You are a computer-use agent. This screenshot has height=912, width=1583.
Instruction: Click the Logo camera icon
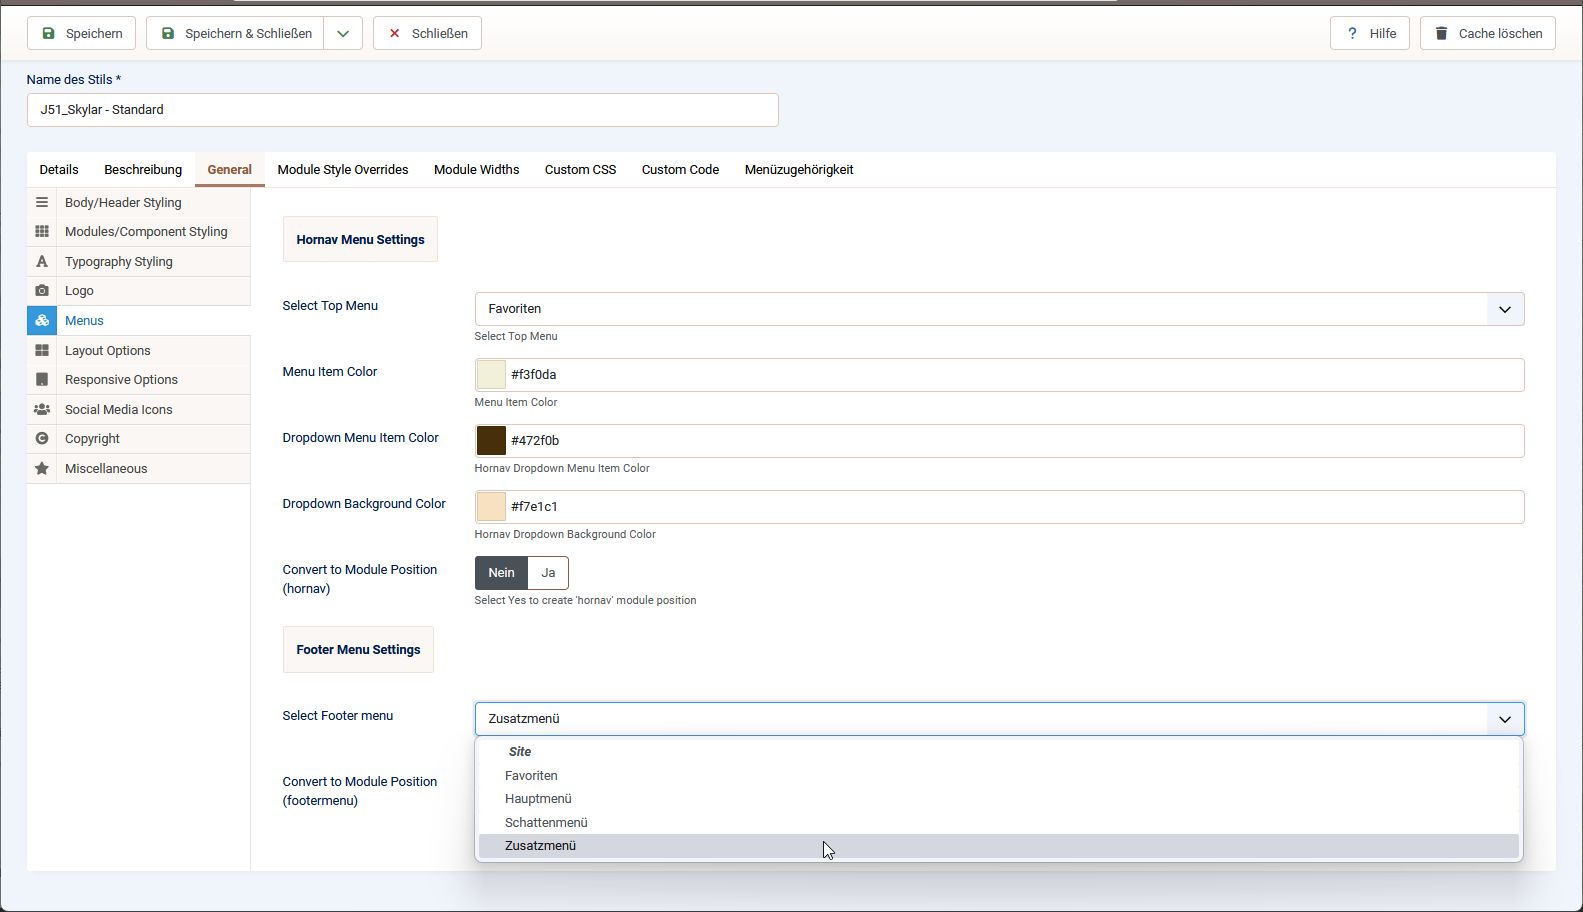pyautogui.click(x=42, y=291)
